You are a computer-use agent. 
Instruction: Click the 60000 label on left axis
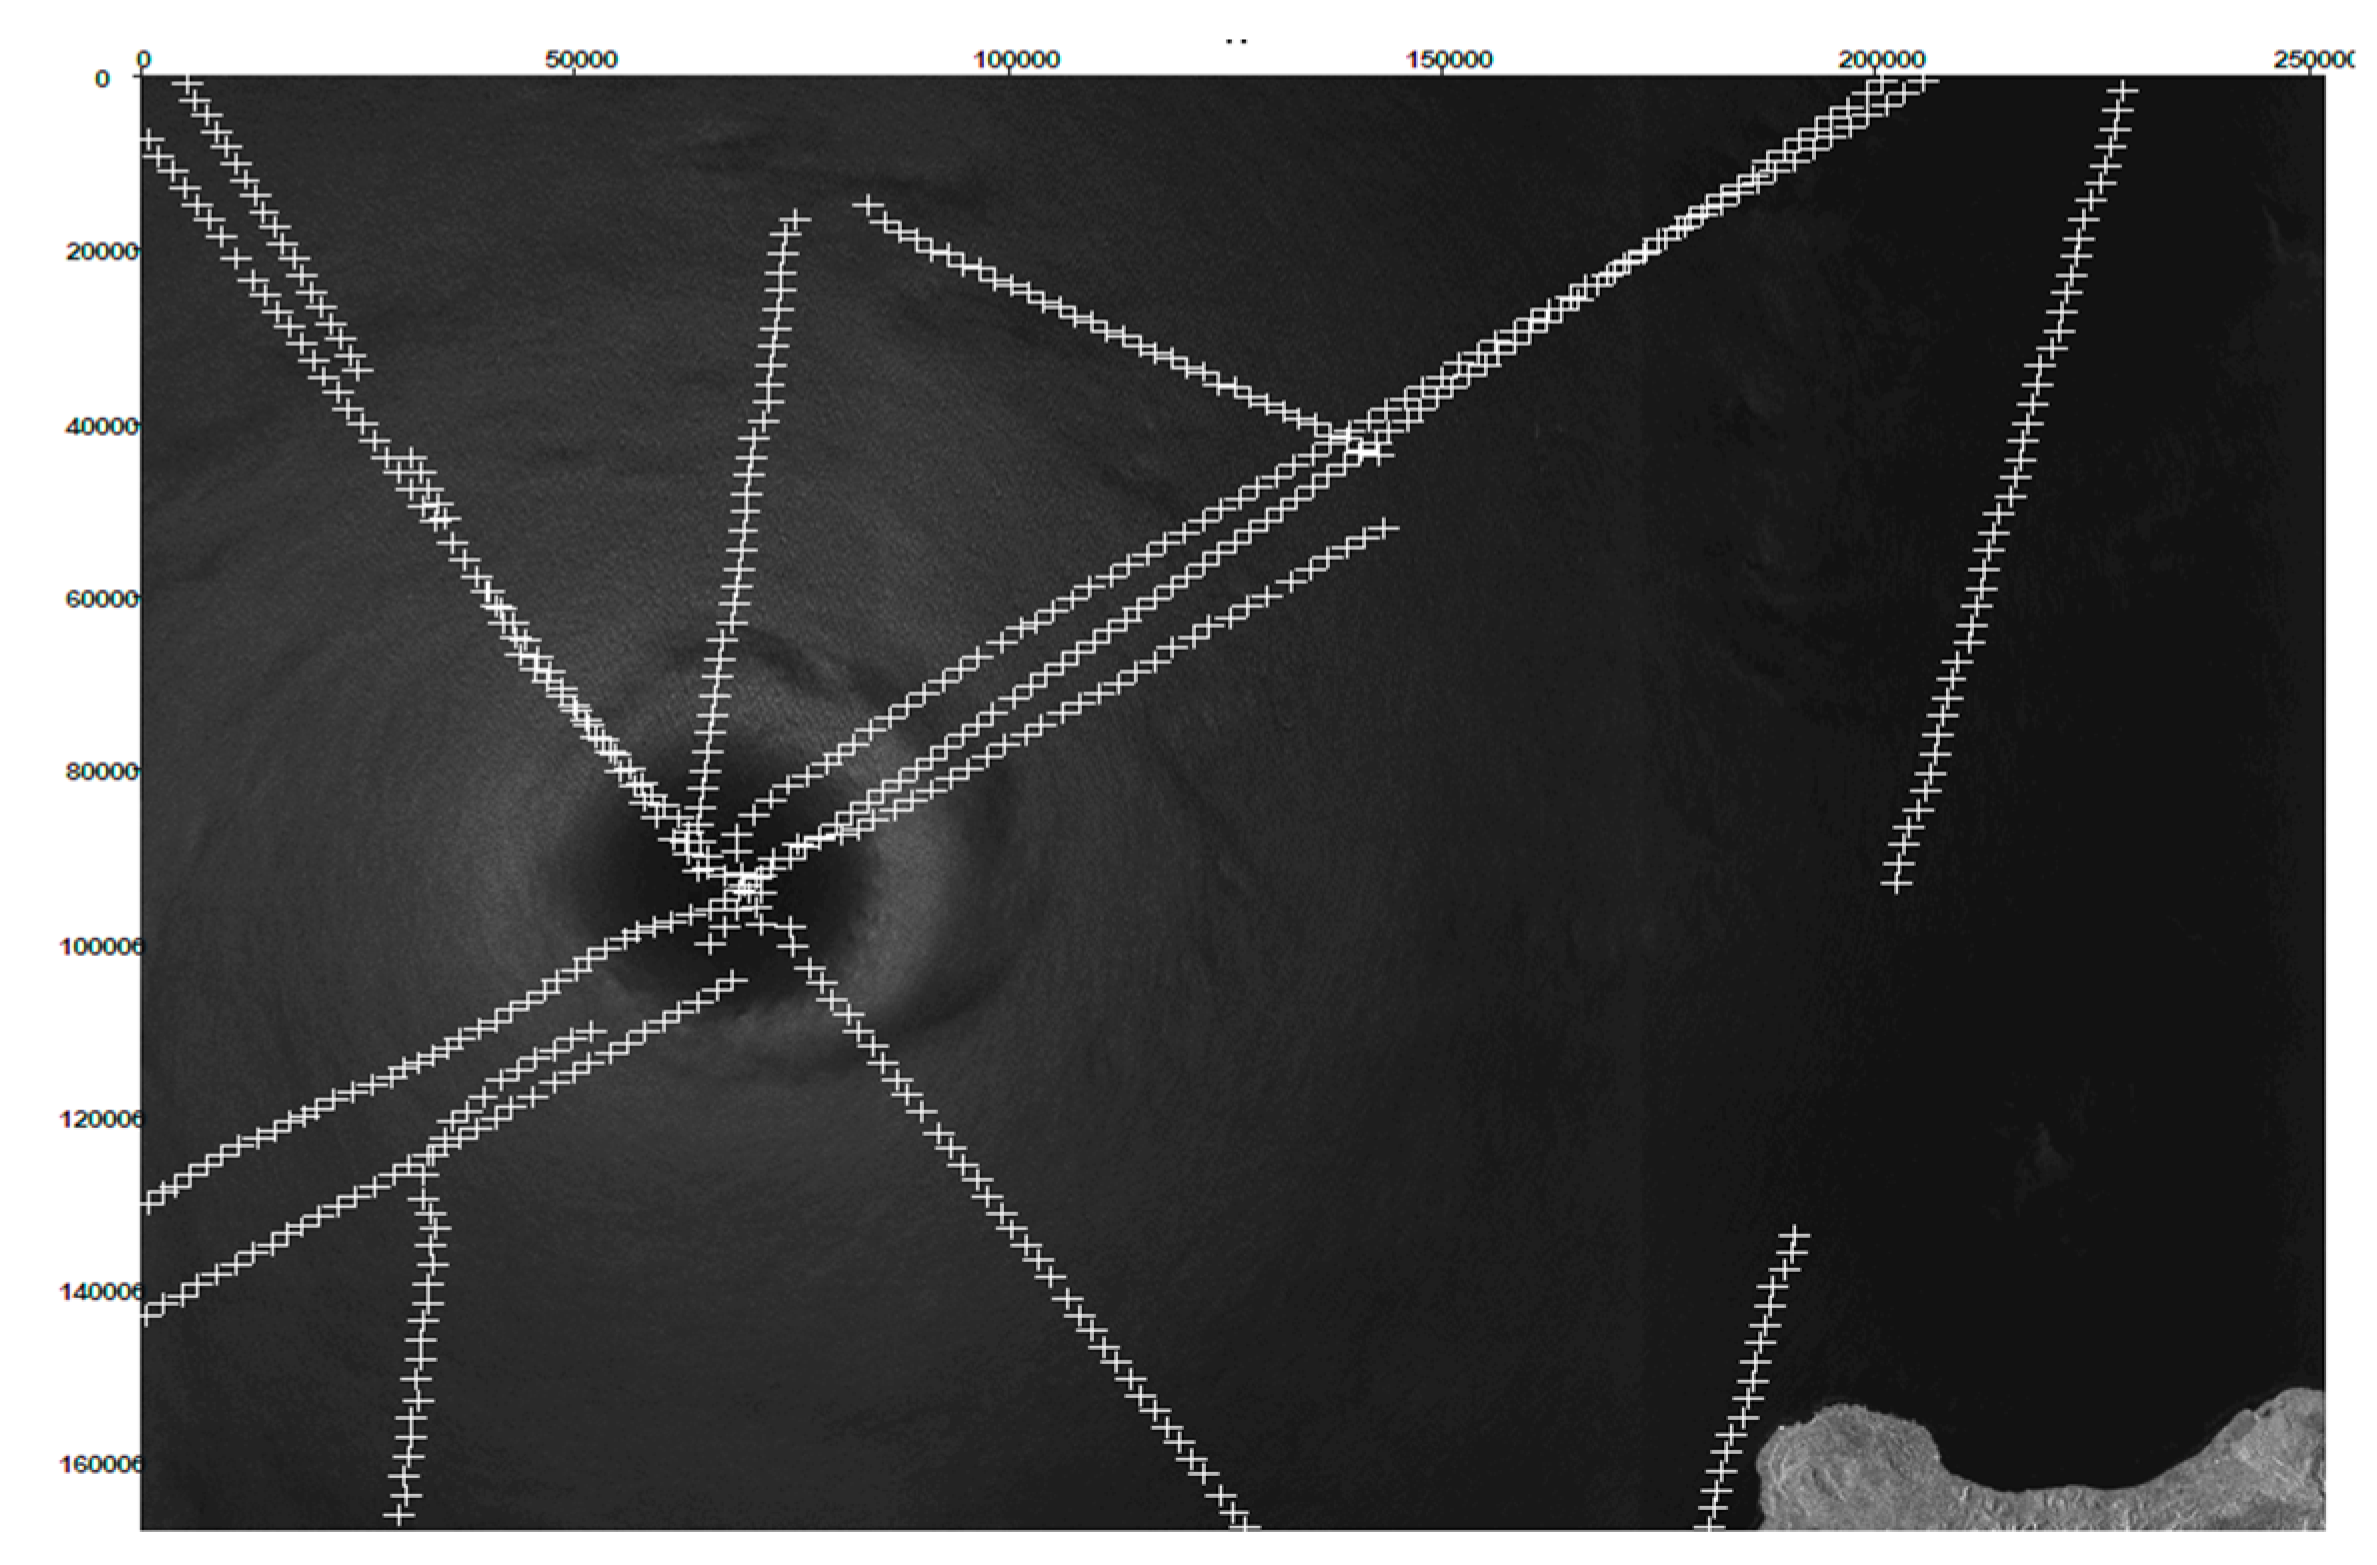(x=102, y=598)
